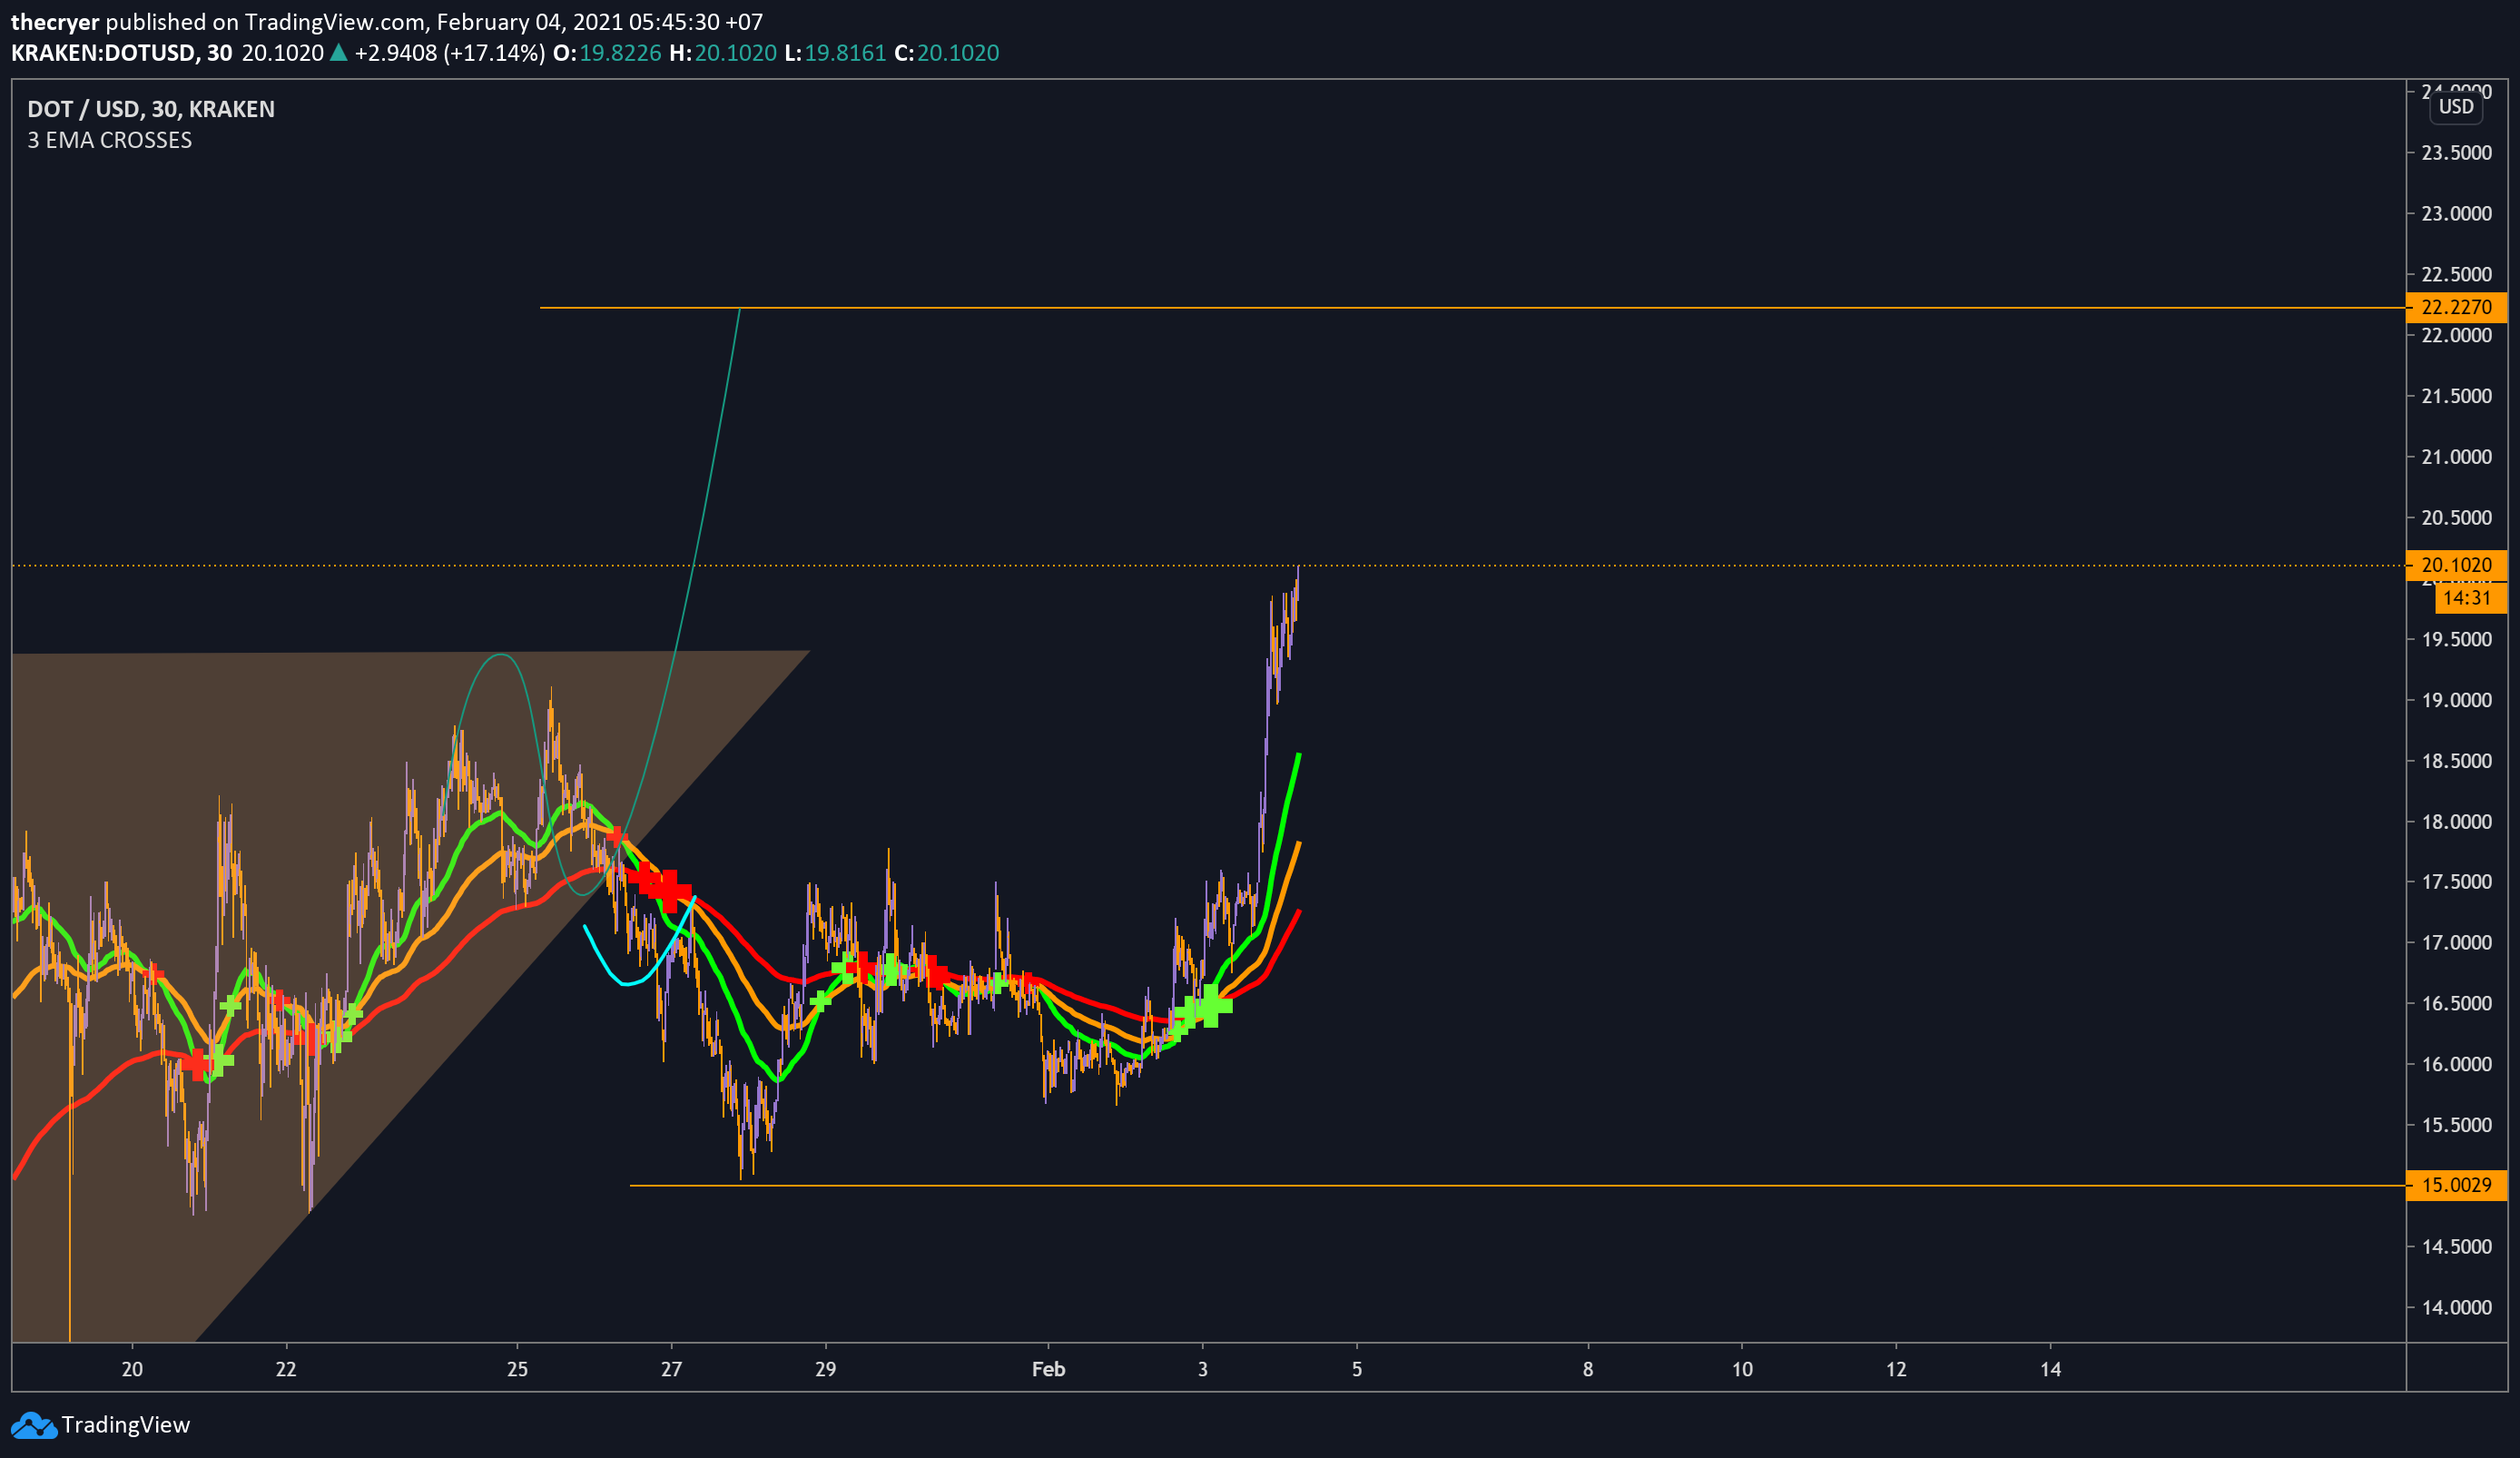Click the Feb label on time axis

click(1048, 1369)
